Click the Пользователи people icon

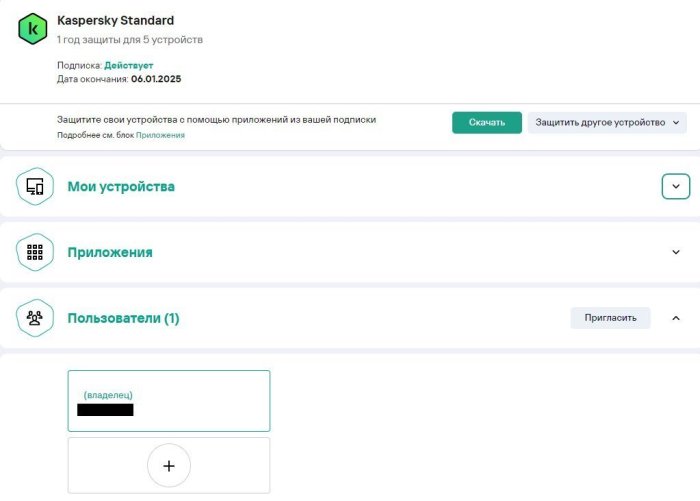pos(35,318)
